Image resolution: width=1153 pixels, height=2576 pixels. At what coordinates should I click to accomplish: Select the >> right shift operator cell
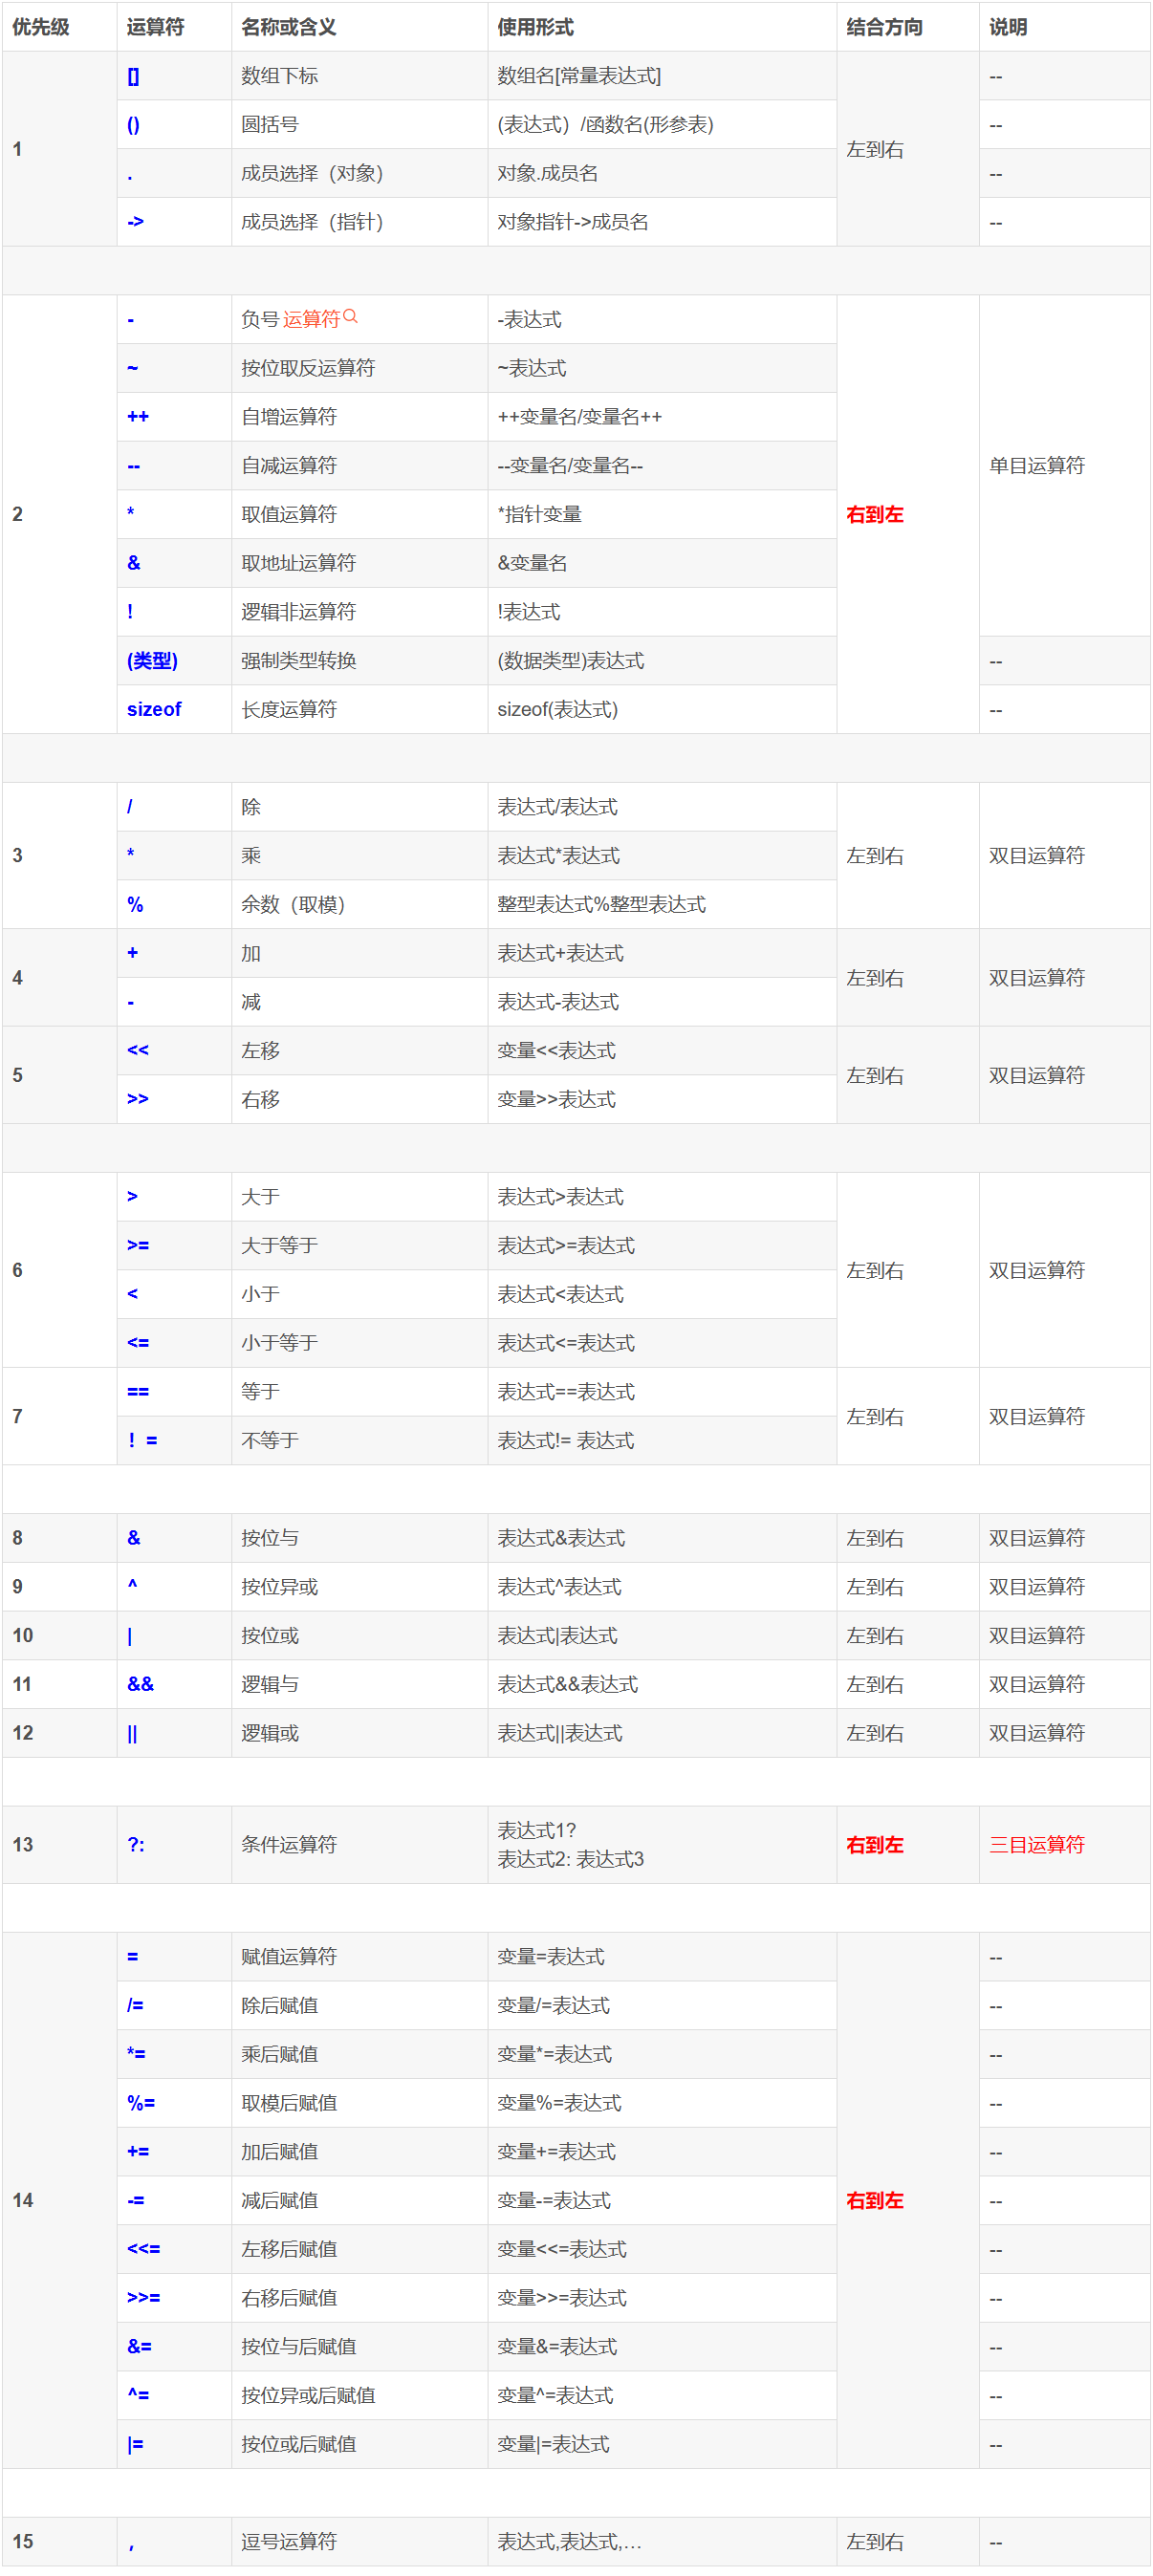[x=174, y=1099]
